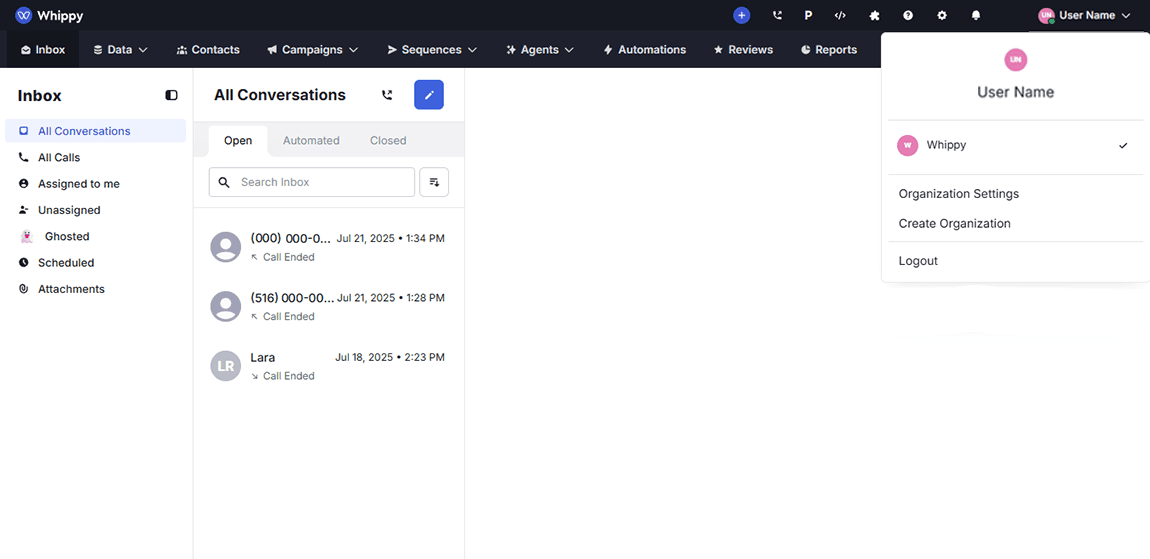Click the magnifier icon in the search box

[224, 182]
